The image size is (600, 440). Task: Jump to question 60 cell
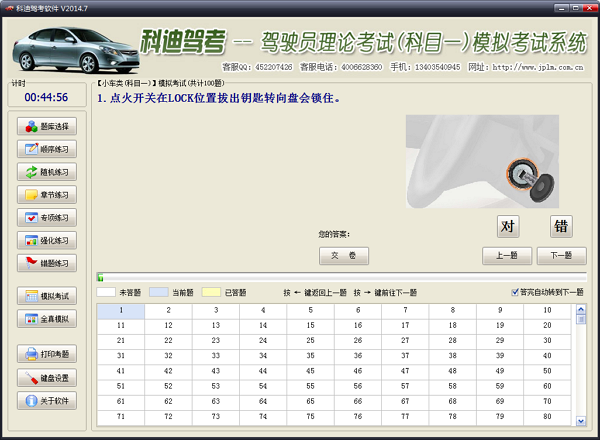[x=547, y=387]
